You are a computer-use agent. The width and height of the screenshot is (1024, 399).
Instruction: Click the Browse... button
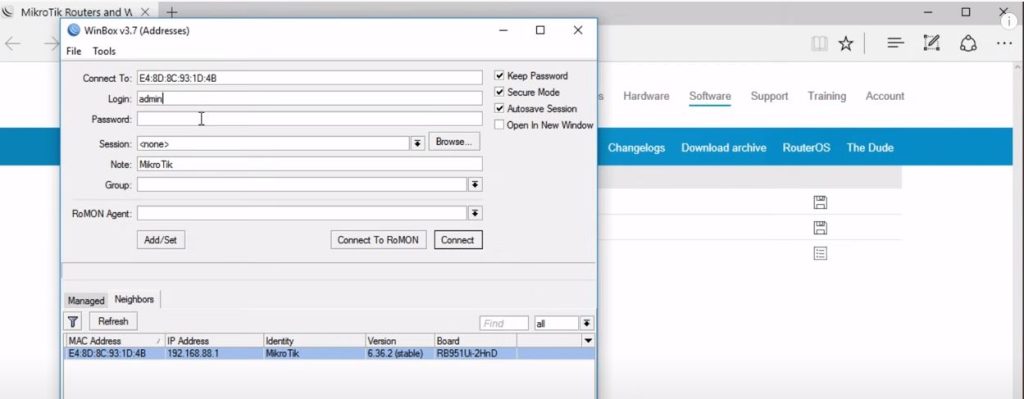point(454,142)
